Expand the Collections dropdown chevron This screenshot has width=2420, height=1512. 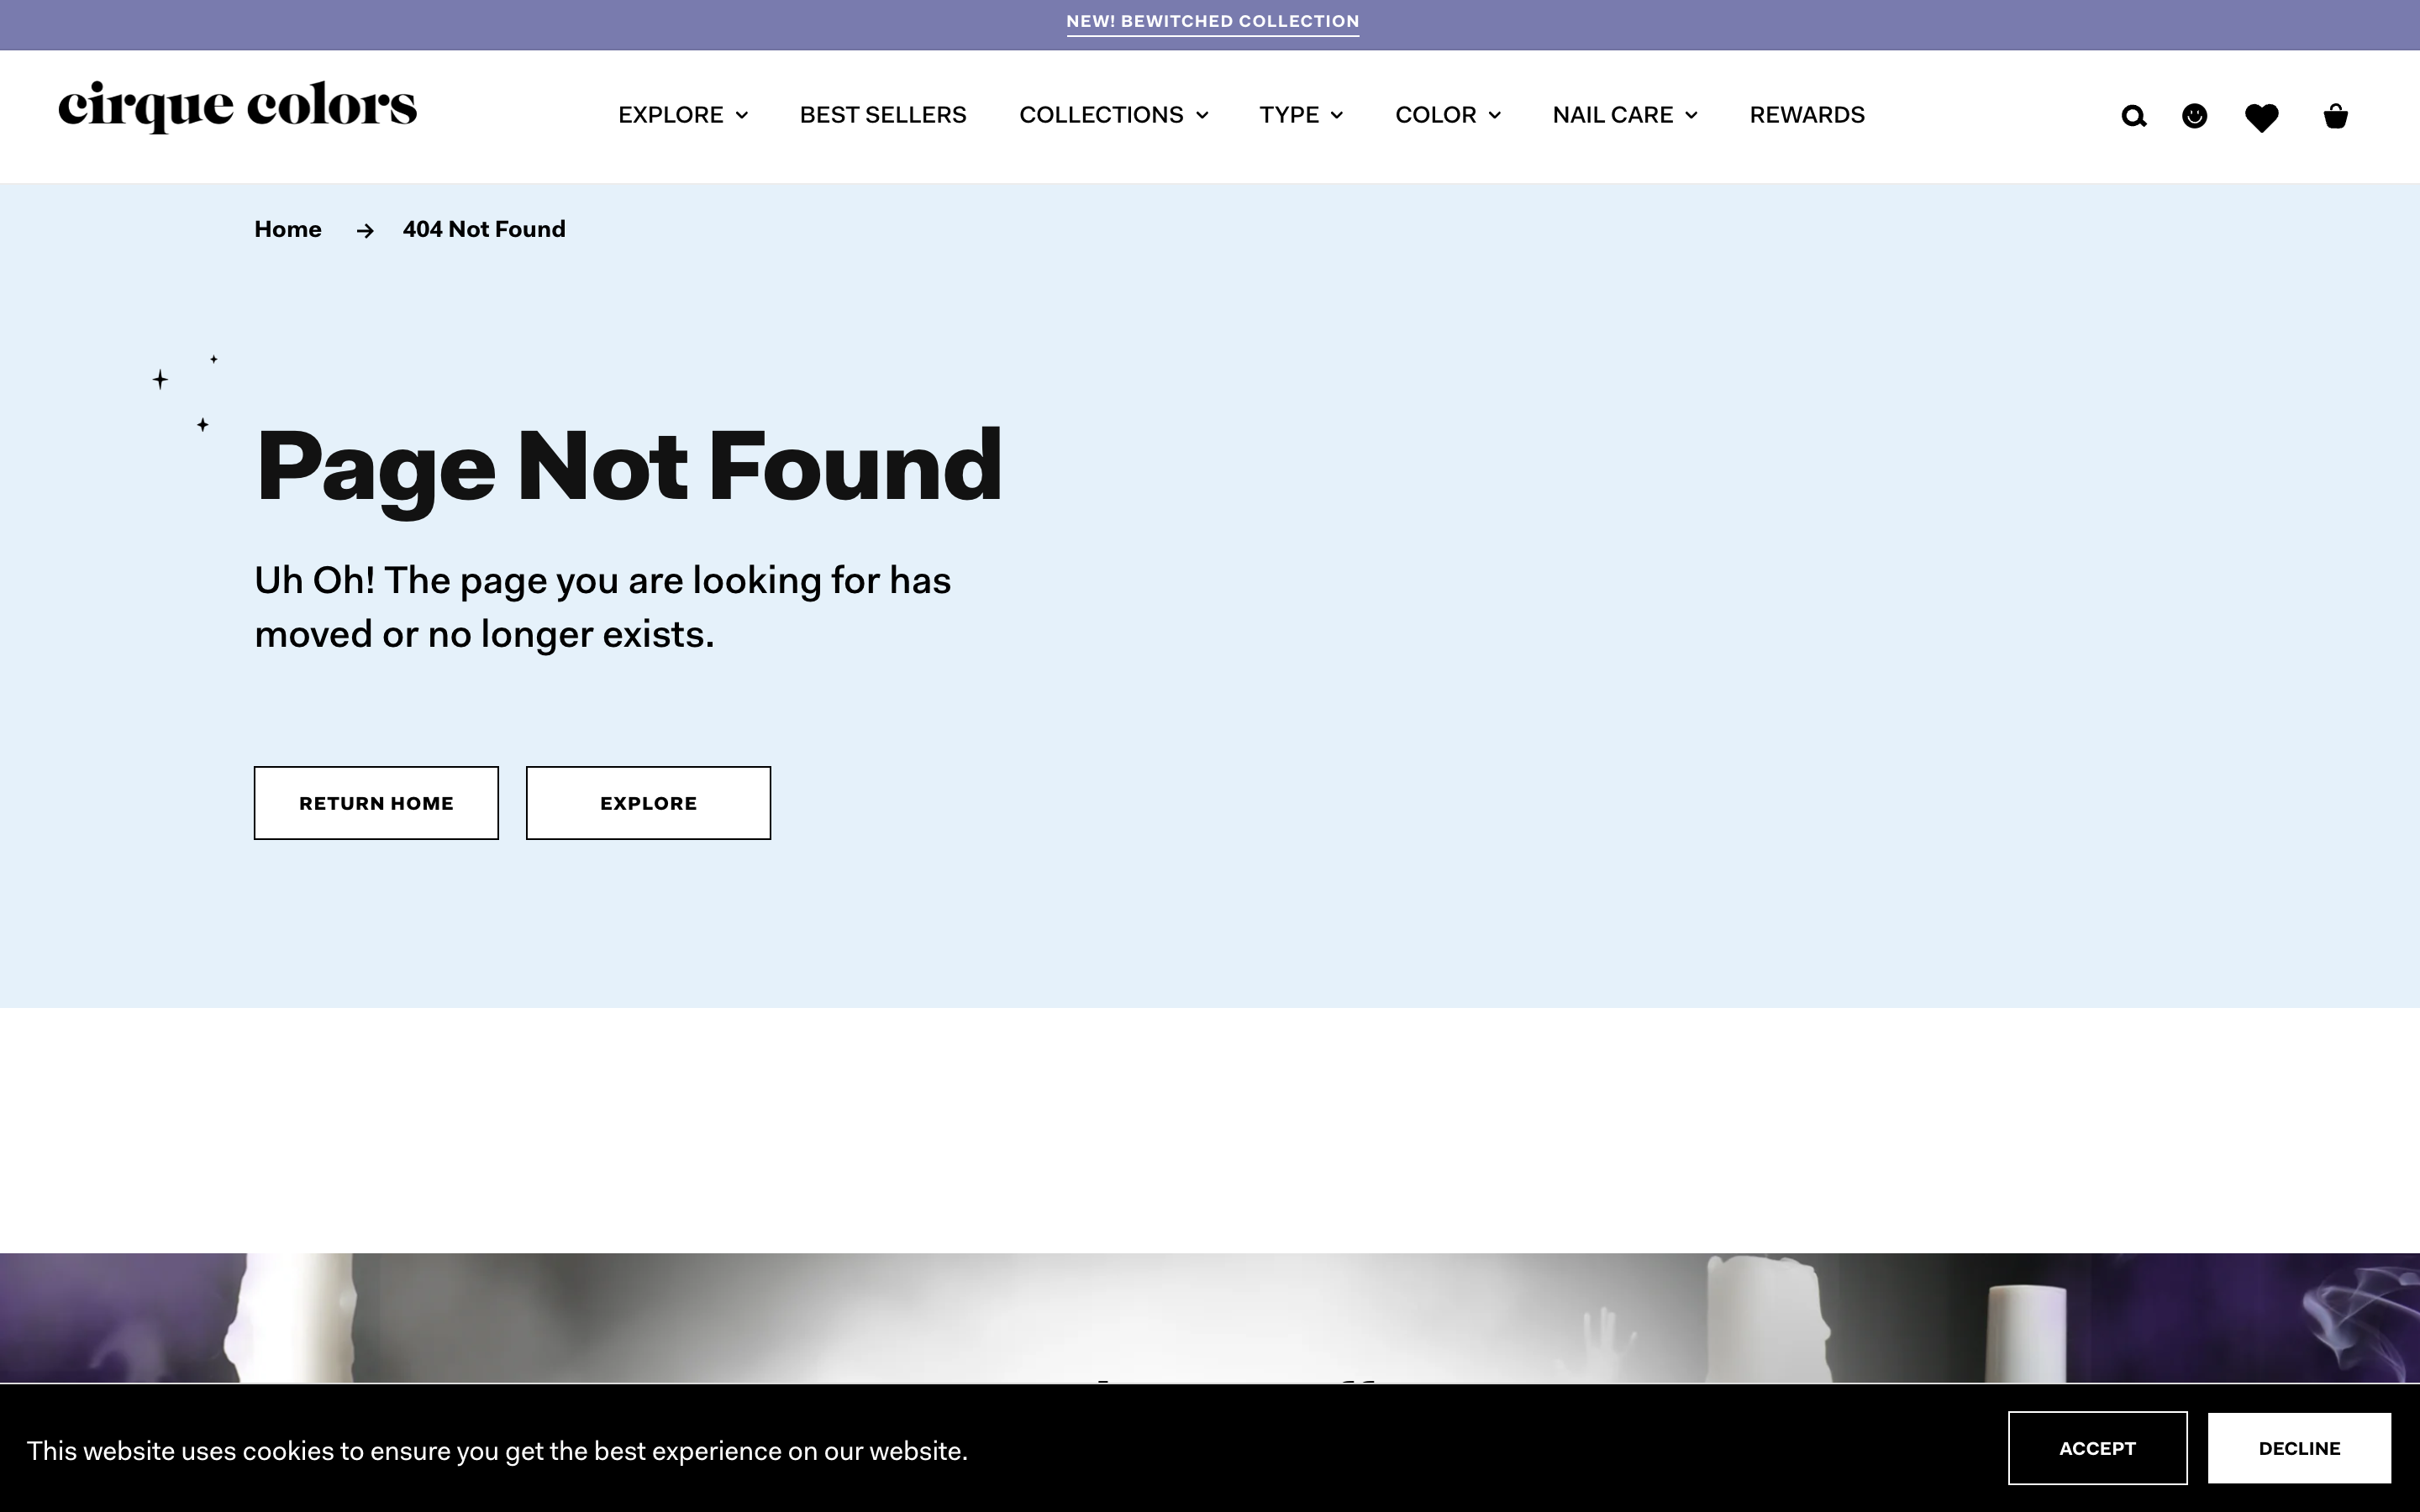tap(1202, 115)
